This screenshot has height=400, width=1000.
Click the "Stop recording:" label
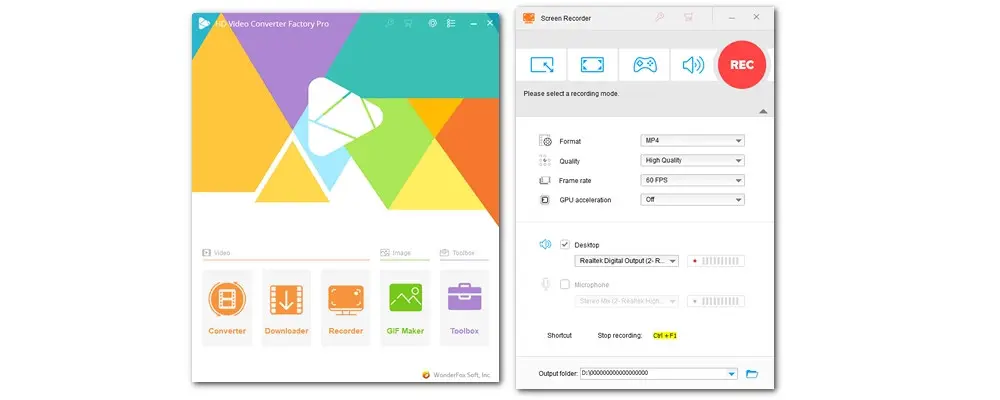coord(619,336)
